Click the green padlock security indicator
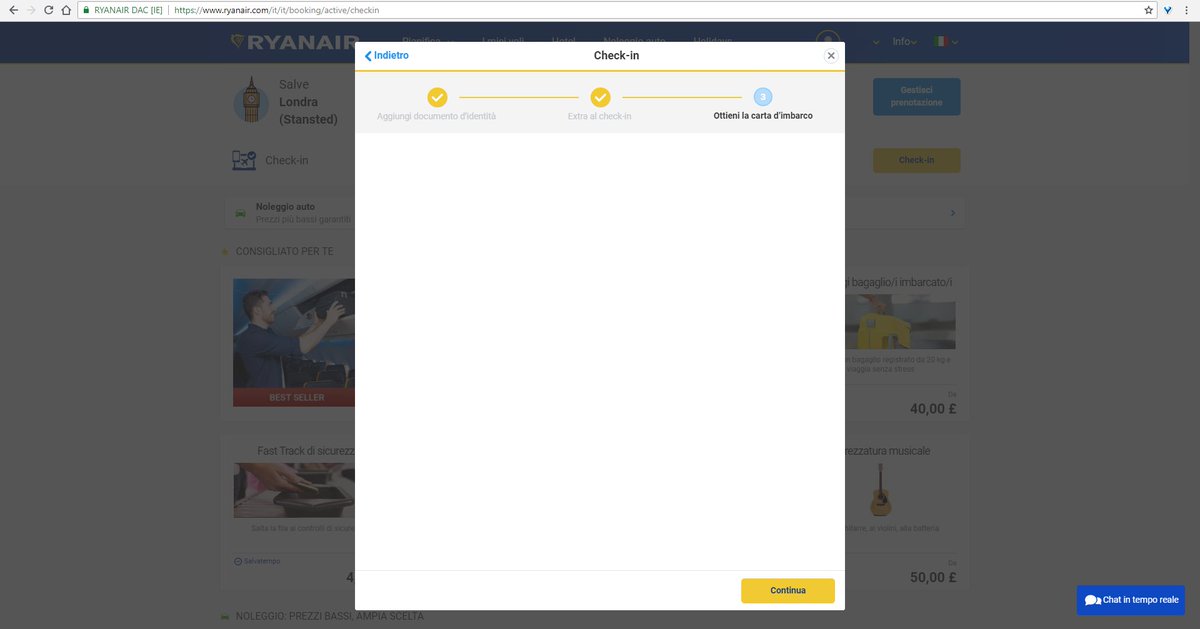The height and width of the screenshot is (629, 1200). [x=86, y=10]
